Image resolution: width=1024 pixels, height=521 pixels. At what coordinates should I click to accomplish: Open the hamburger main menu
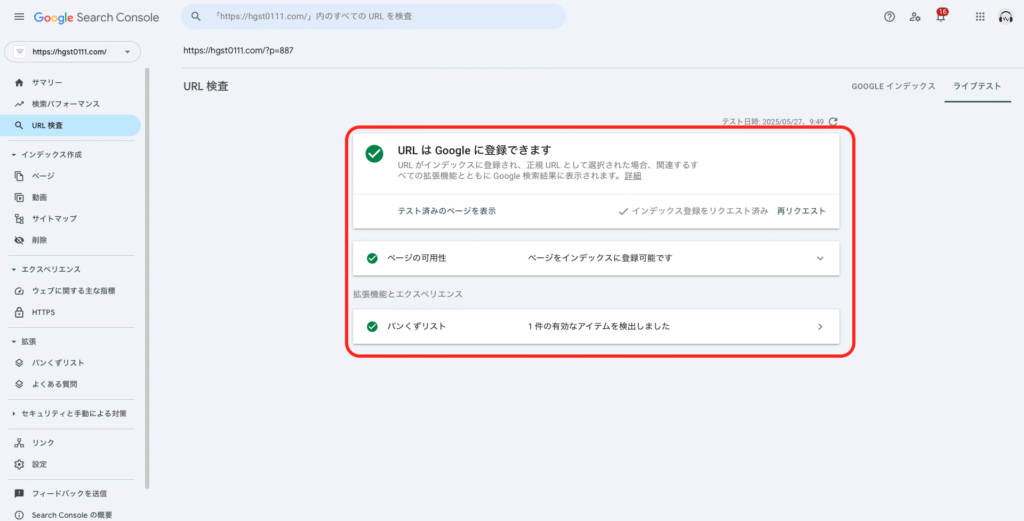click(19, 17)
